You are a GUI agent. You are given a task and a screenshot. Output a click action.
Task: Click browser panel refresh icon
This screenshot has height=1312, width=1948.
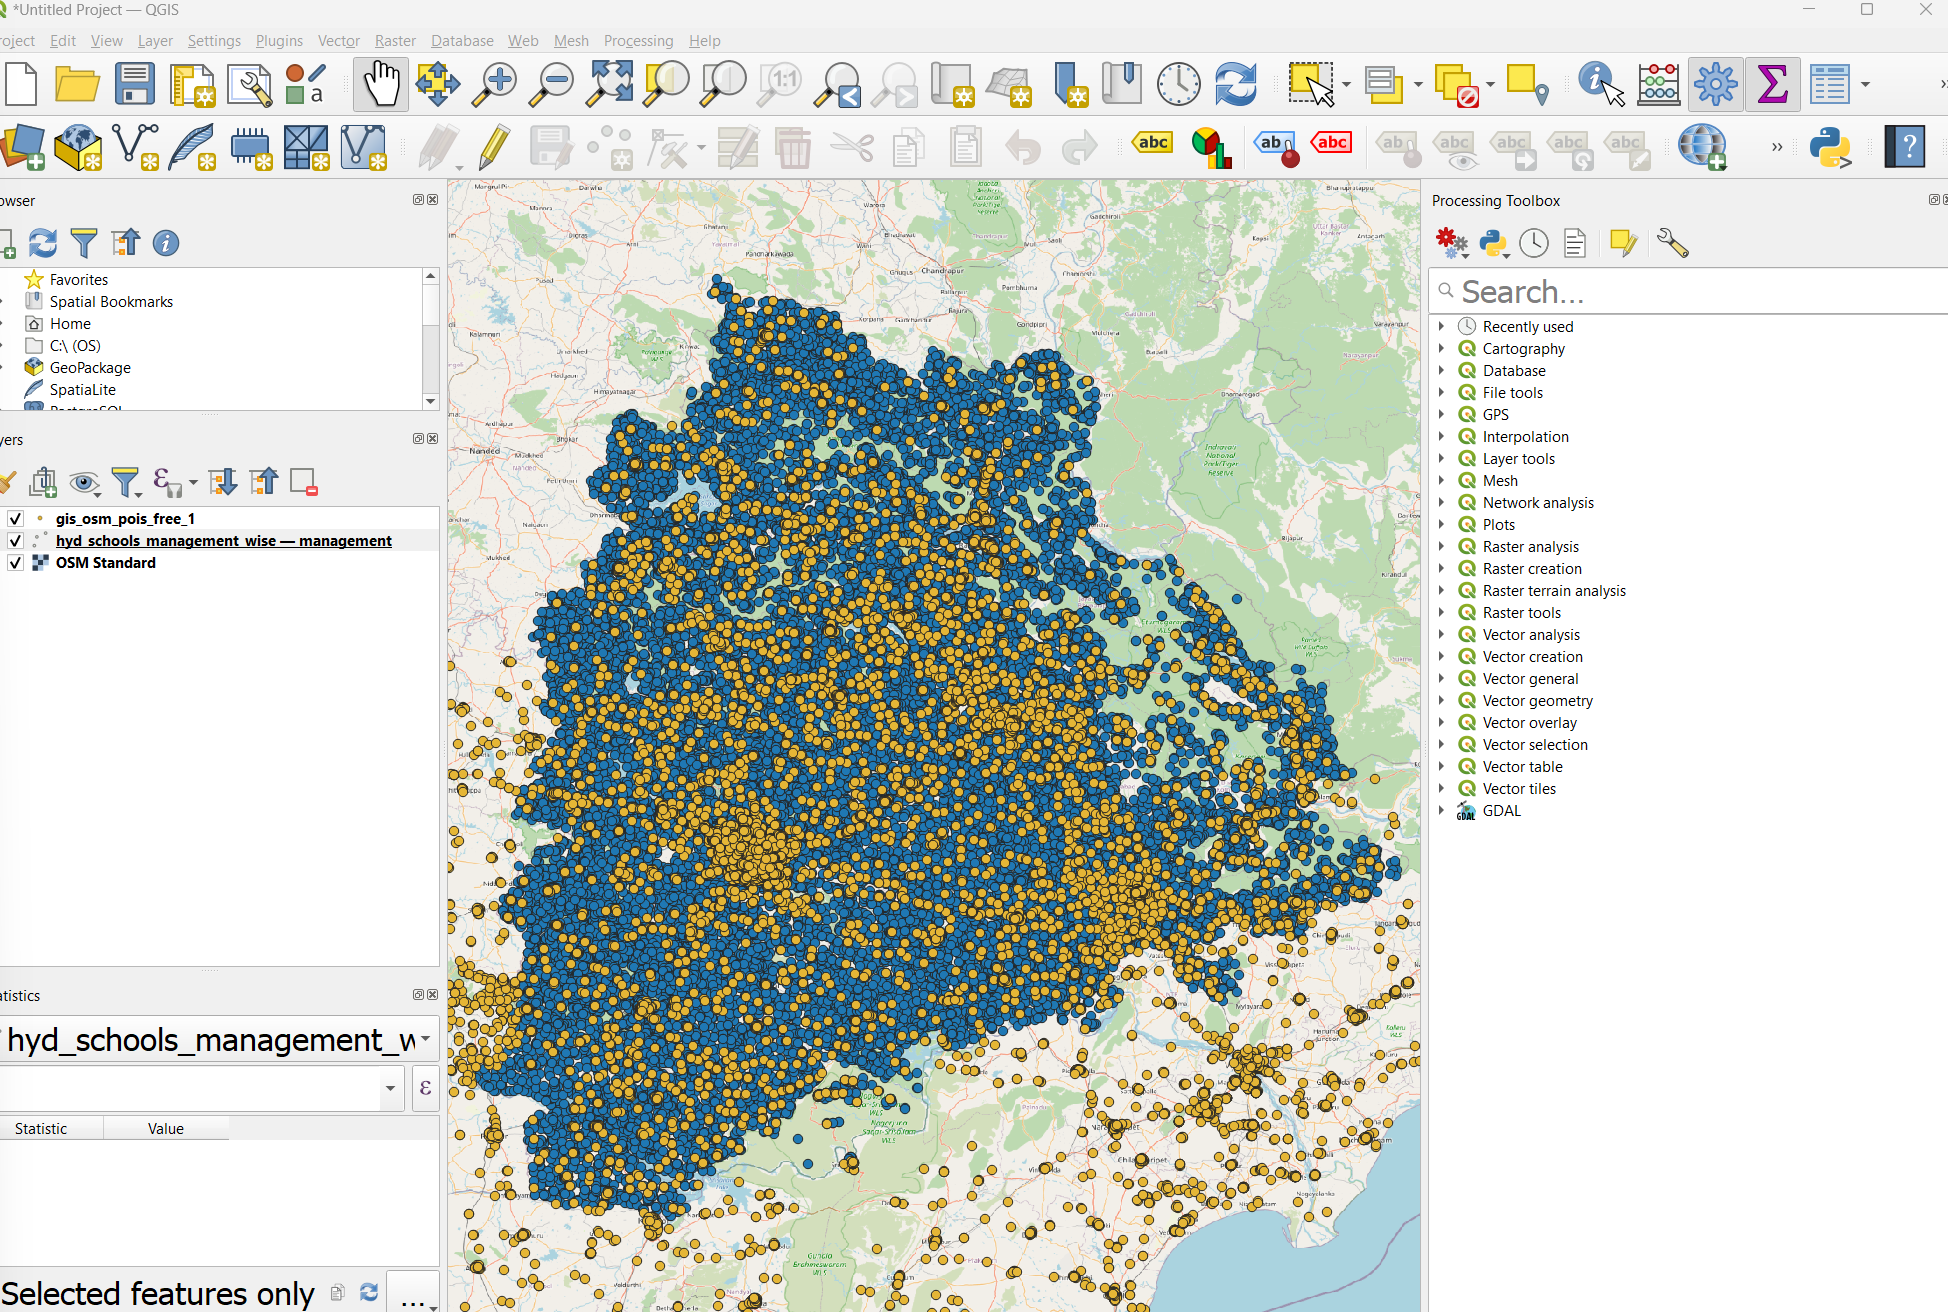pyautogui.click(x=43, y=243)
